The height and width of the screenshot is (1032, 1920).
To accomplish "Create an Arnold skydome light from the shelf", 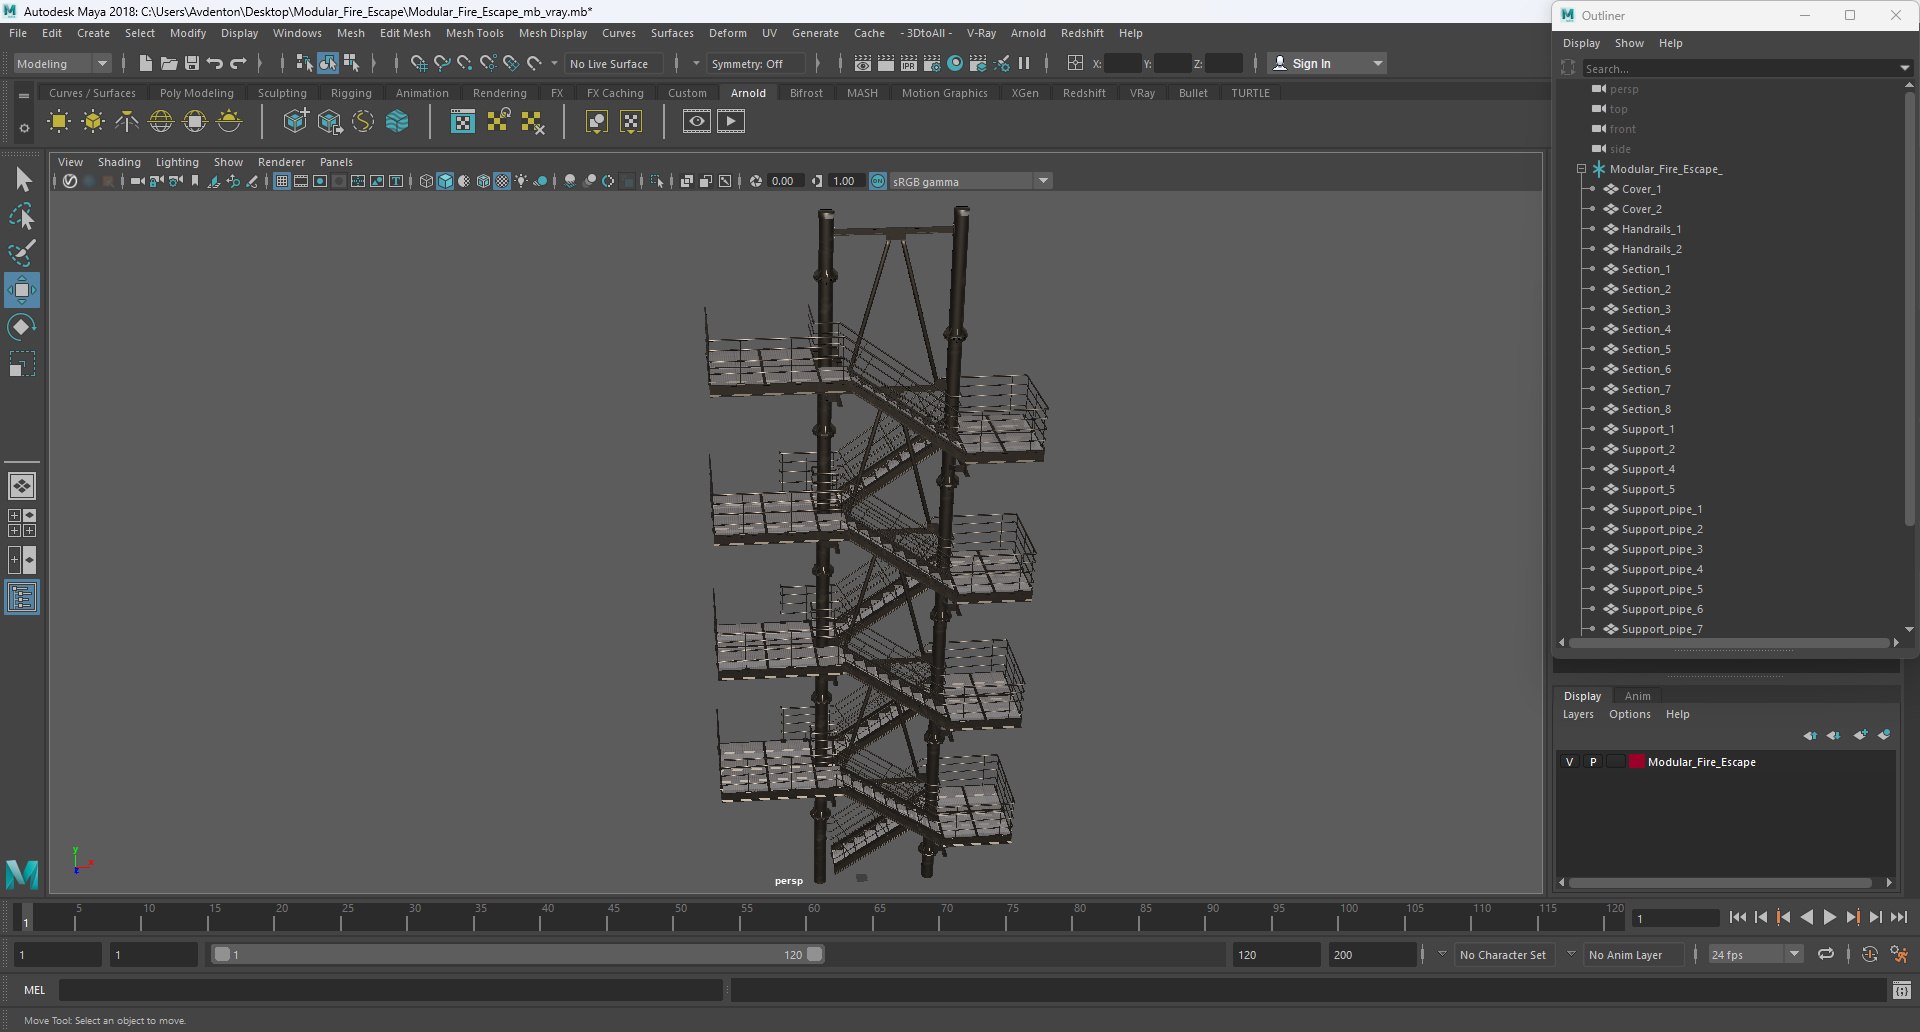I will pyautogui.click(x=161, y=122).
